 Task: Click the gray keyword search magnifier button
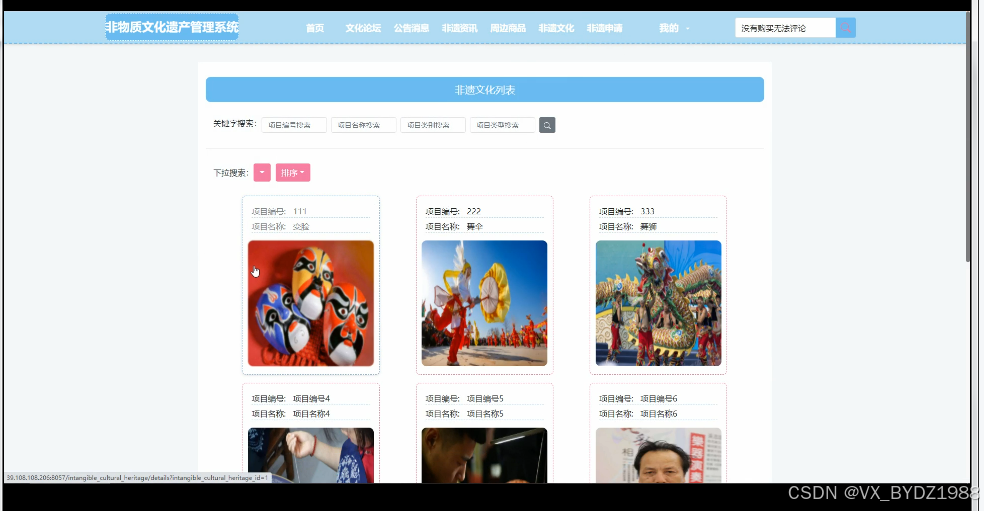point(547,125)
